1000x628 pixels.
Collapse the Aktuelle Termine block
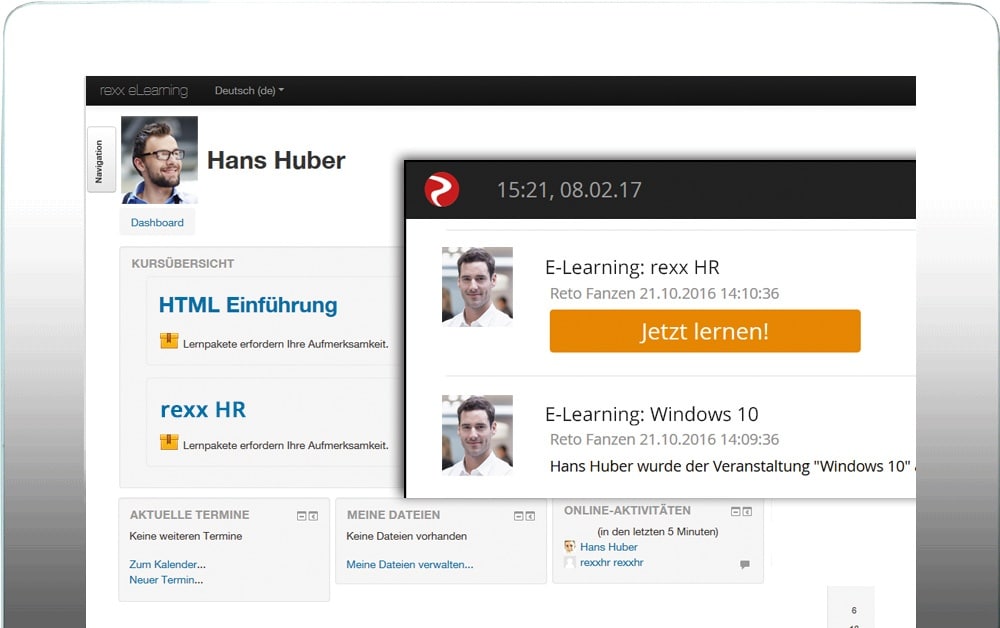(x=302, y=516)
